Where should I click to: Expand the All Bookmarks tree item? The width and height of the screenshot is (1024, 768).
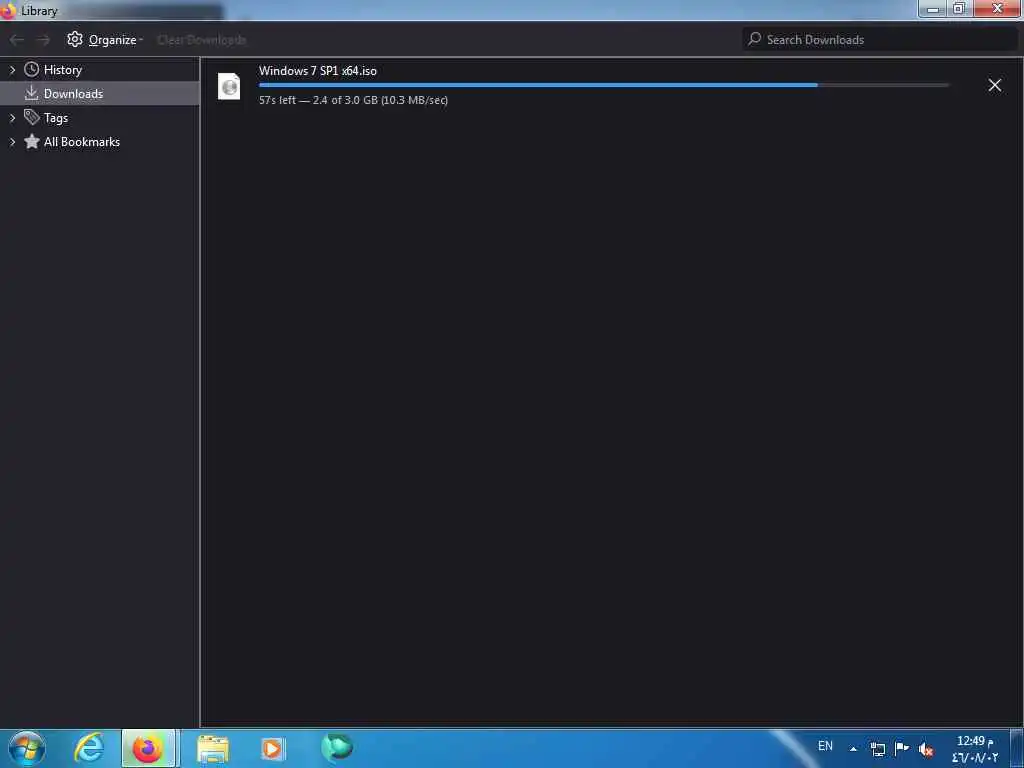coord(12,142)
